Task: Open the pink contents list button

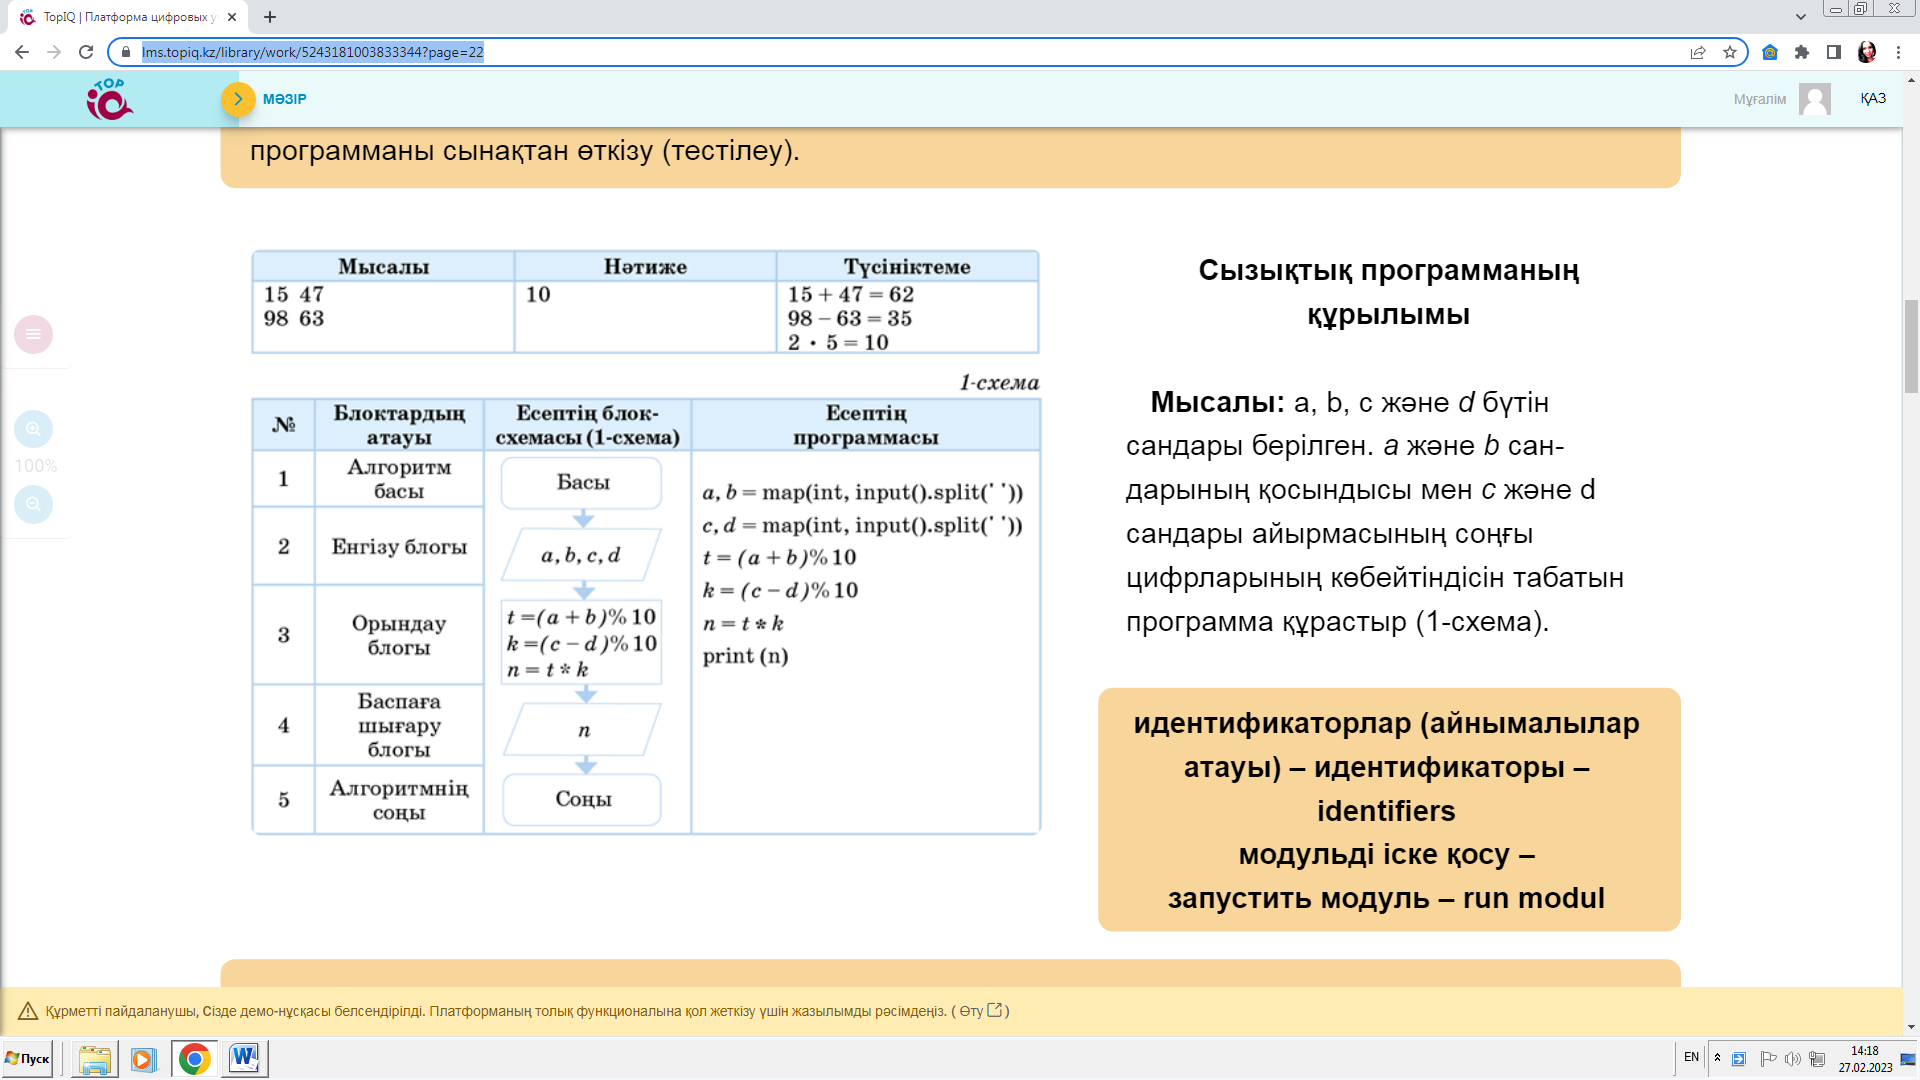Action: 33,334
